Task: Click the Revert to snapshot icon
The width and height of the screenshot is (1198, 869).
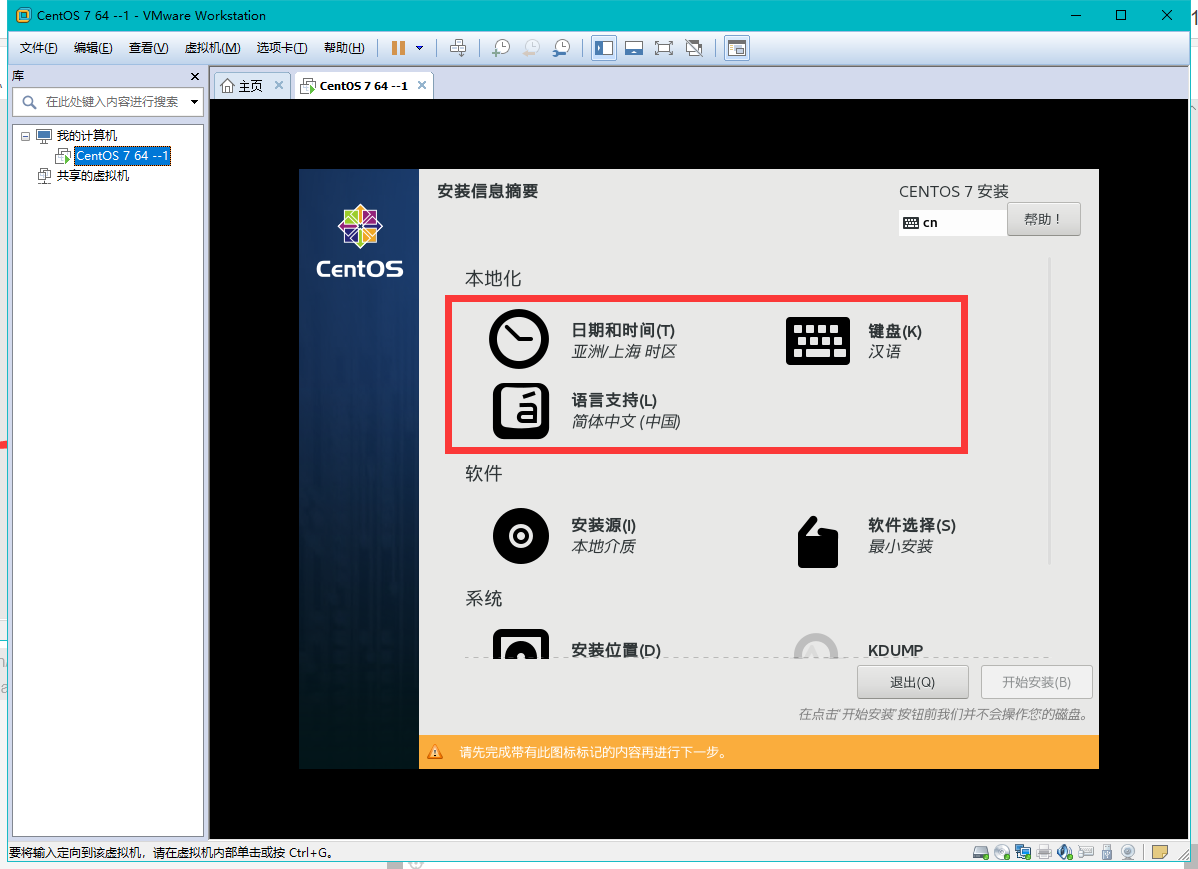Action: pyautogui.click(x=531, y=48)
